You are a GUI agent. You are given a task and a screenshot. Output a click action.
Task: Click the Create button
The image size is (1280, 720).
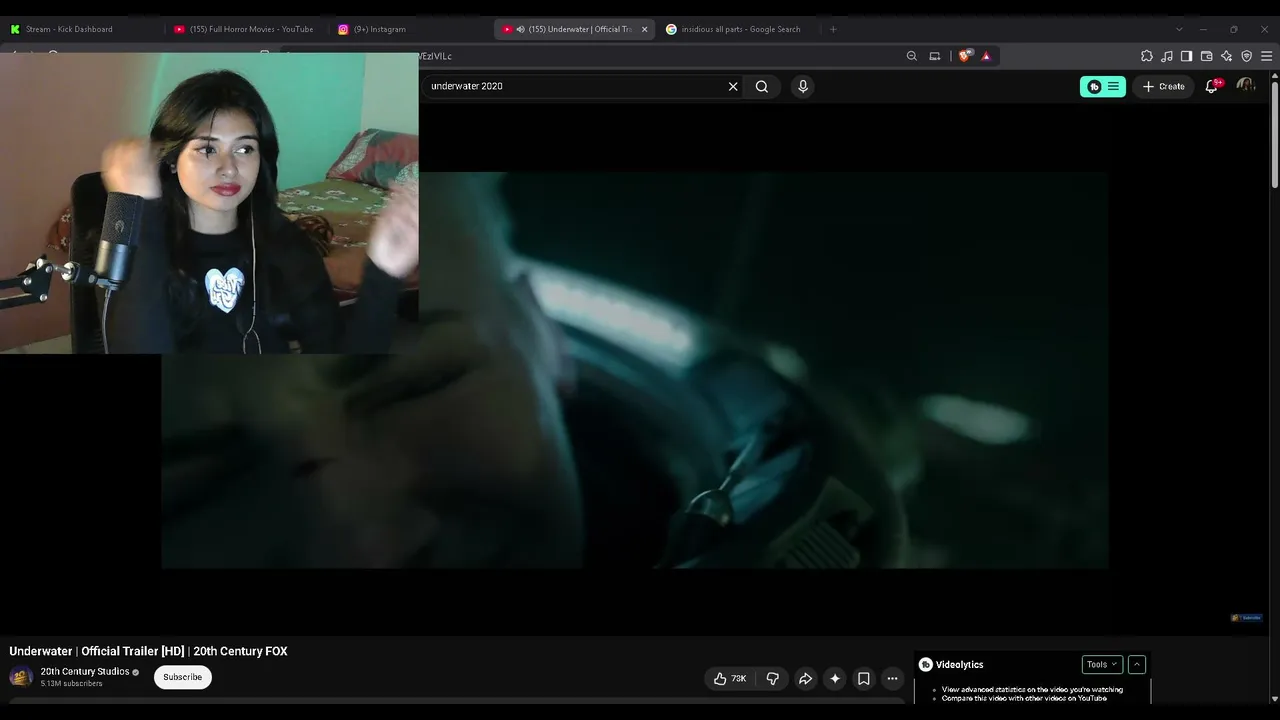pyautogui.click(x=1164, y=86)
